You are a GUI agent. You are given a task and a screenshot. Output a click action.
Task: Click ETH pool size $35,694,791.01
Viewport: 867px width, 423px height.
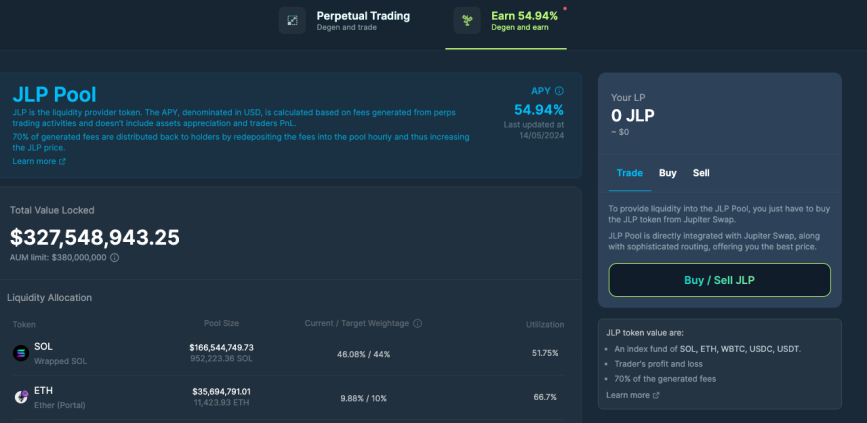point(221,391)
